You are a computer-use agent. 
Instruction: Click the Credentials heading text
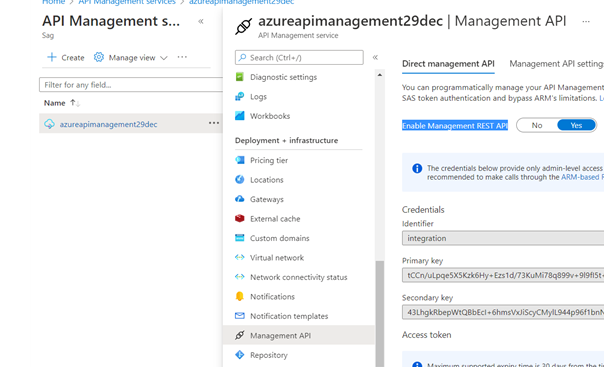click(x=423, y=209)
